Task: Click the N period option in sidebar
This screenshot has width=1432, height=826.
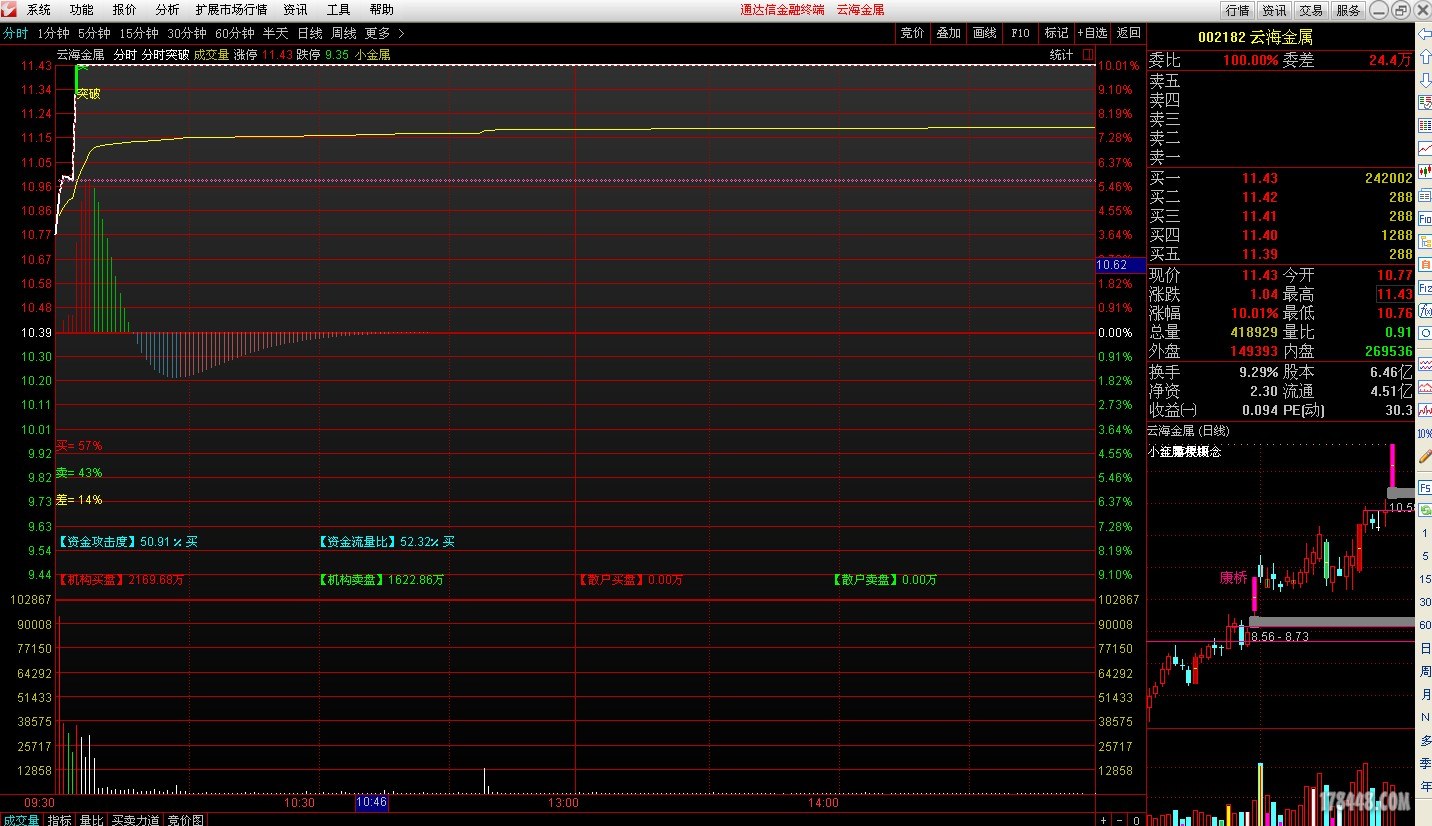Action: [1424, 717]
